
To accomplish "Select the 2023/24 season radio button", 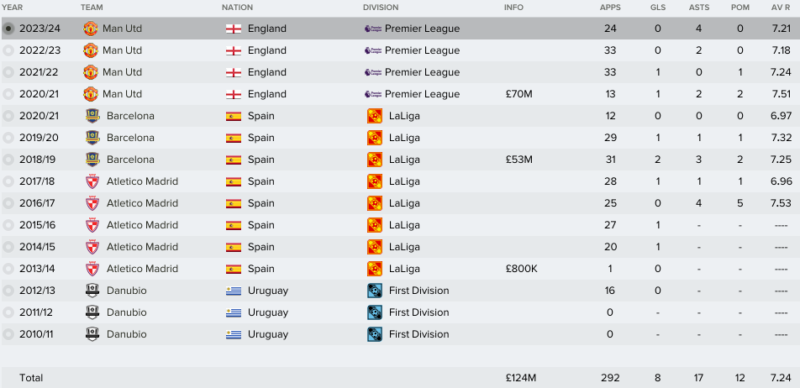I will (8, 29).
